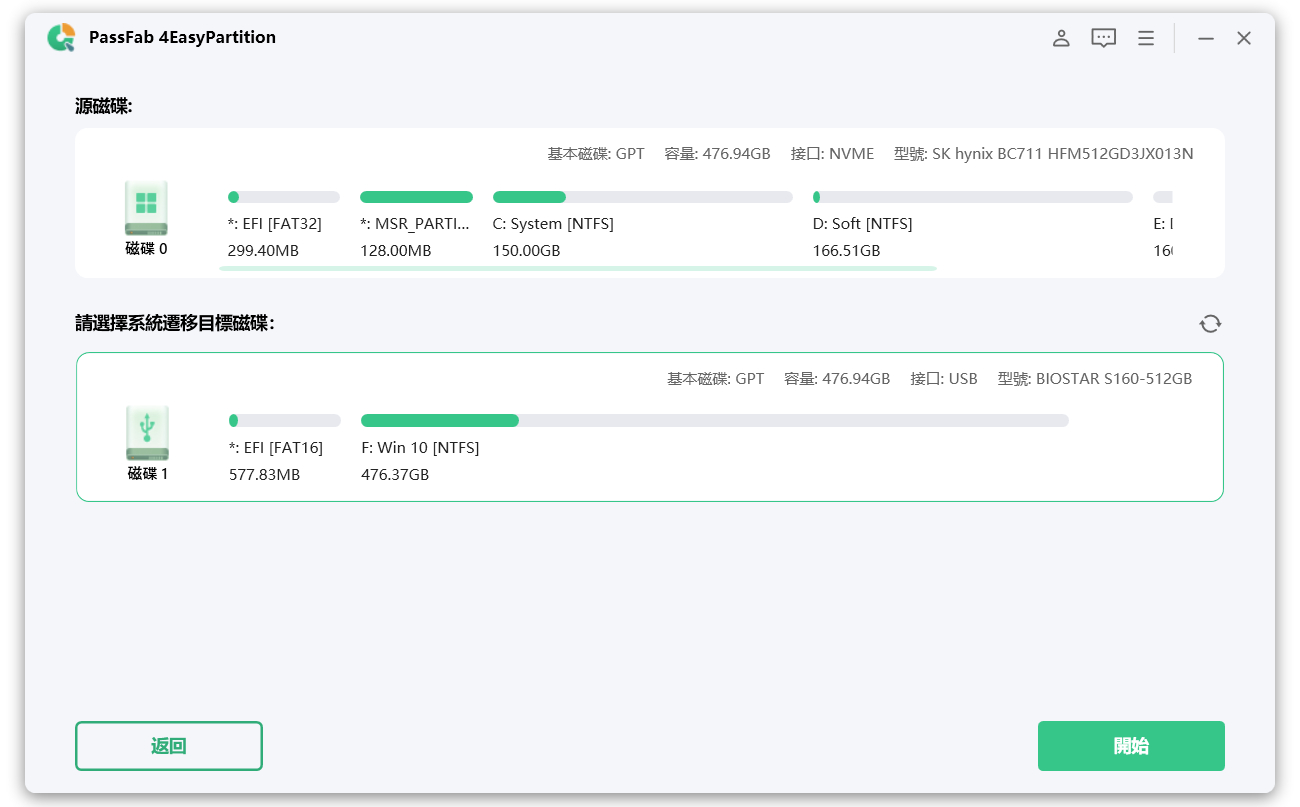Viewport: 1300px width, 807px height.
Task: Open the user account icon
Action: (x=1061, y=38)
